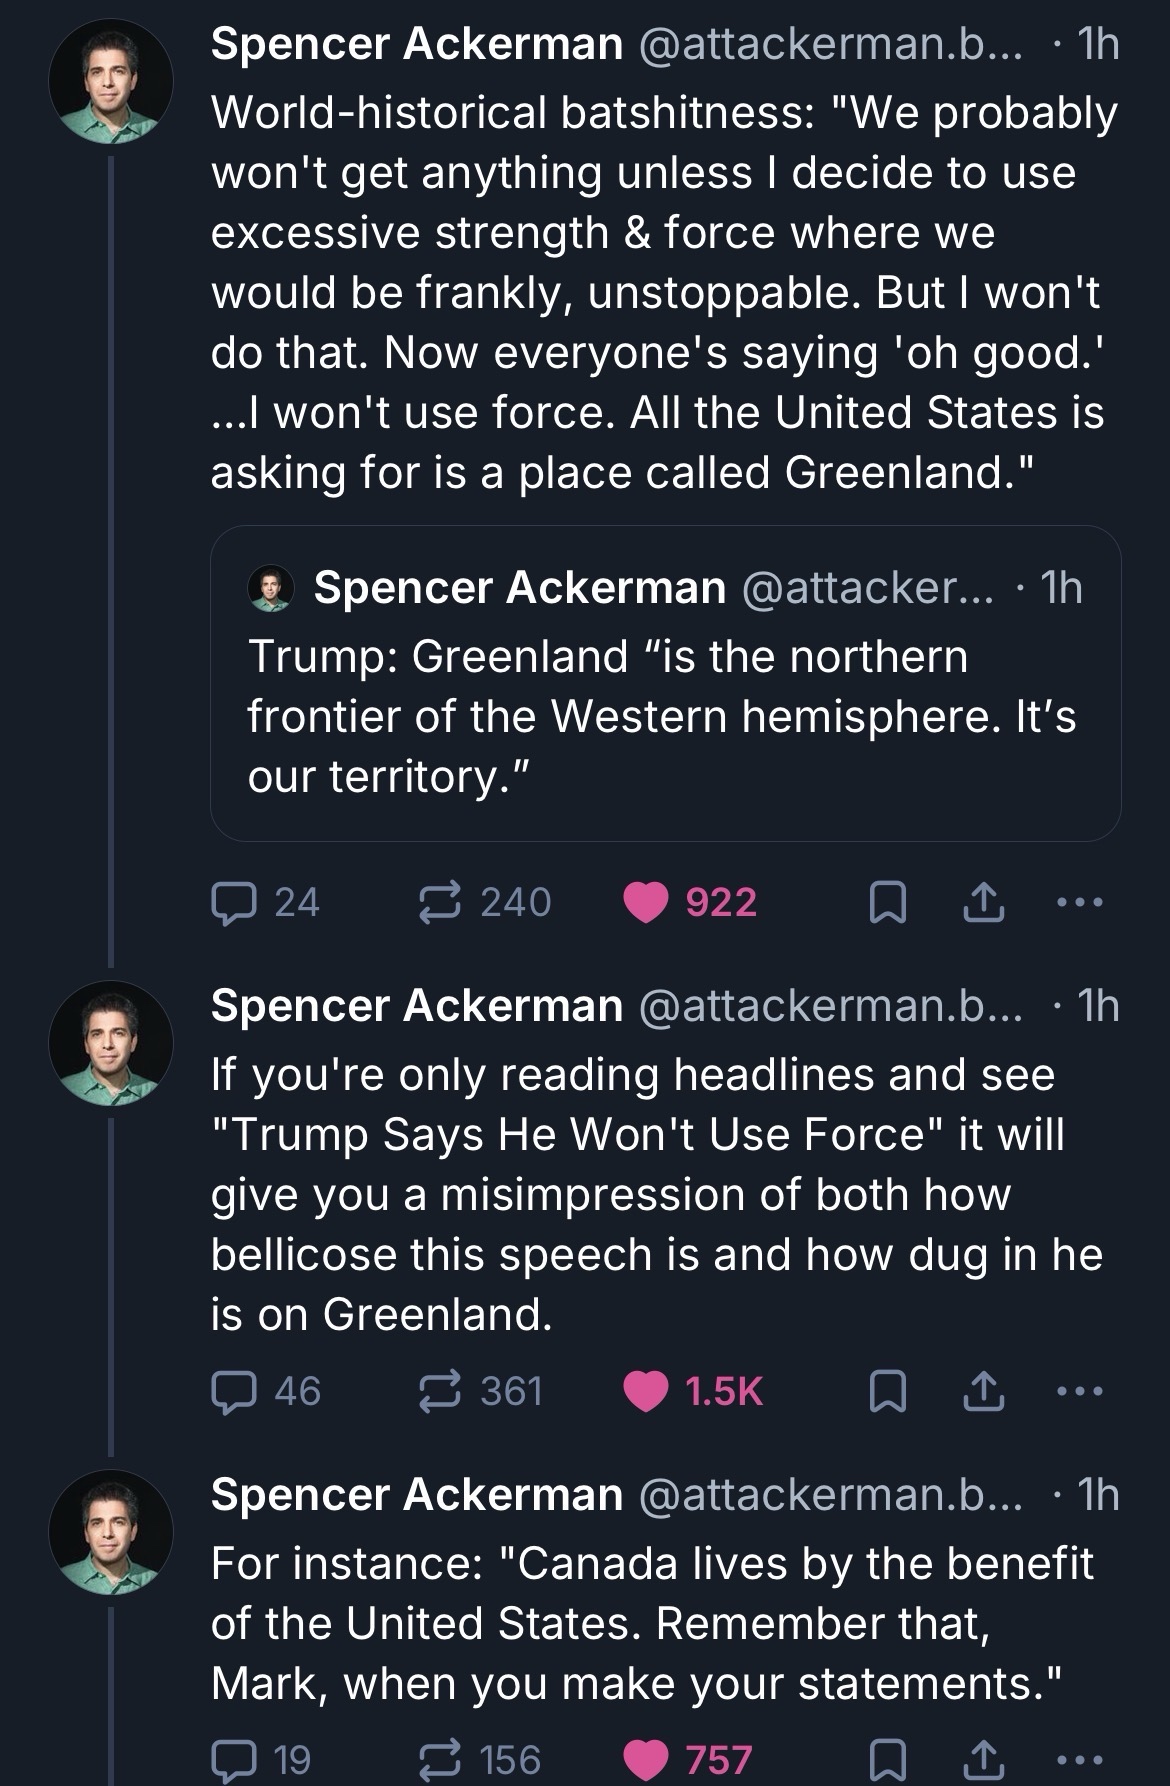The image size is (1170, 1786).
Task: Unlike the post with 1.5K likes
Action: click(645, 1391)
